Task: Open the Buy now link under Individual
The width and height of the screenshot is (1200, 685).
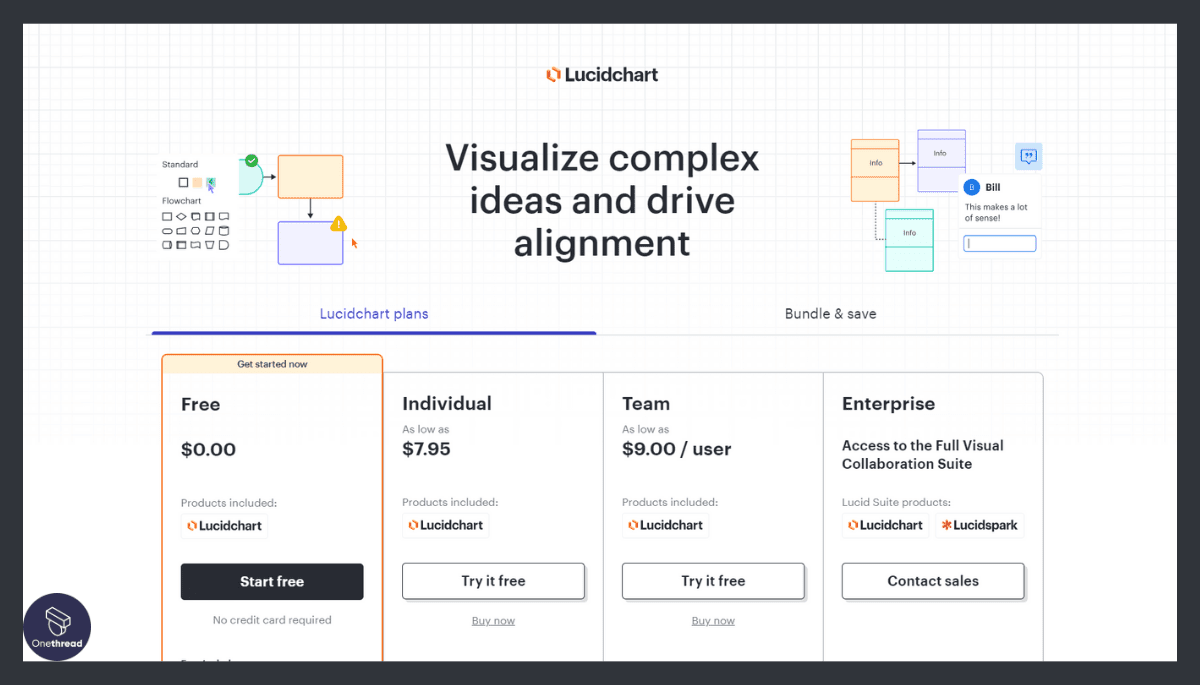Action: (493, 620)
